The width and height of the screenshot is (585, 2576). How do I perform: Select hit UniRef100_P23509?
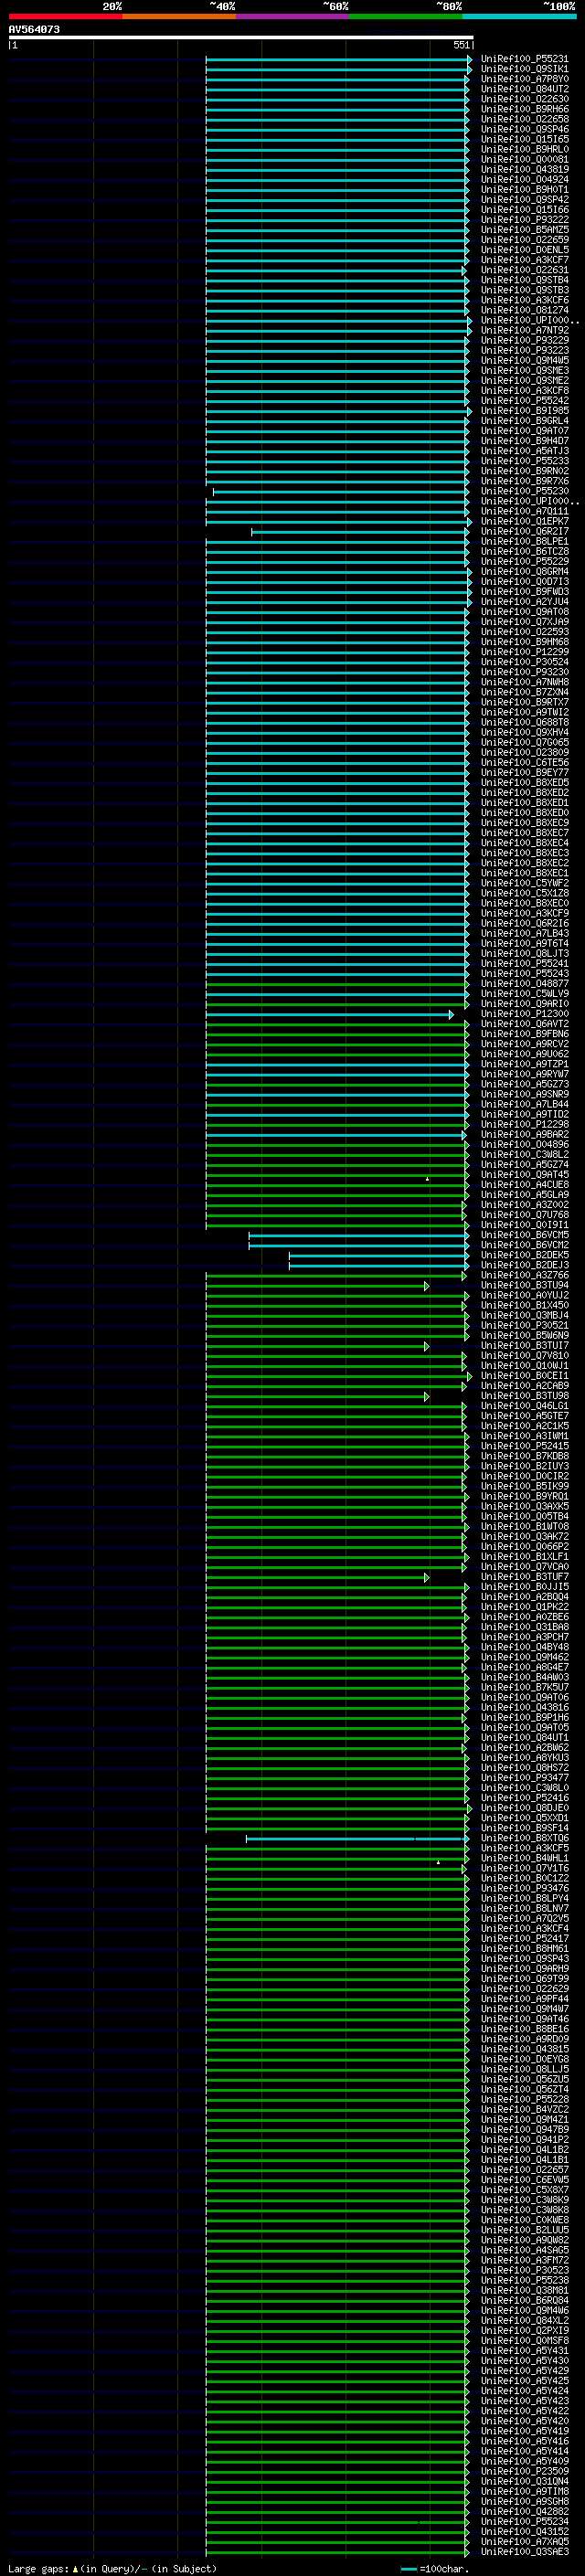pos(525,2472)
